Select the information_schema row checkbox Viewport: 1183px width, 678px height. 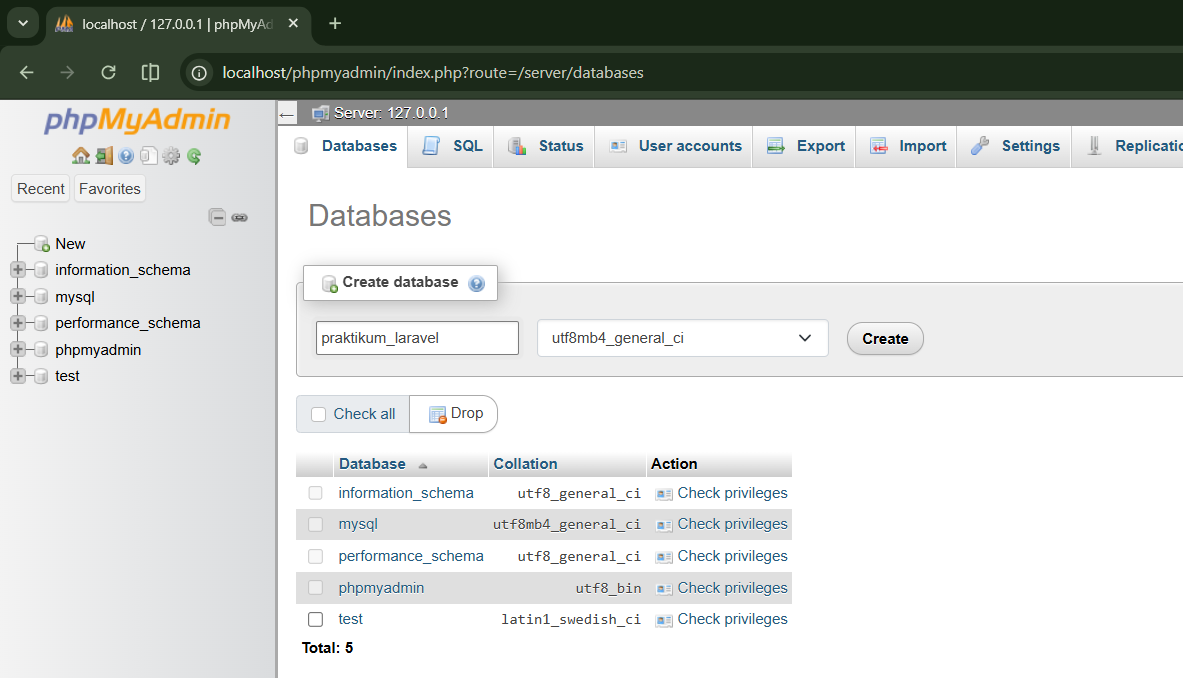click(x=315, y=493)
